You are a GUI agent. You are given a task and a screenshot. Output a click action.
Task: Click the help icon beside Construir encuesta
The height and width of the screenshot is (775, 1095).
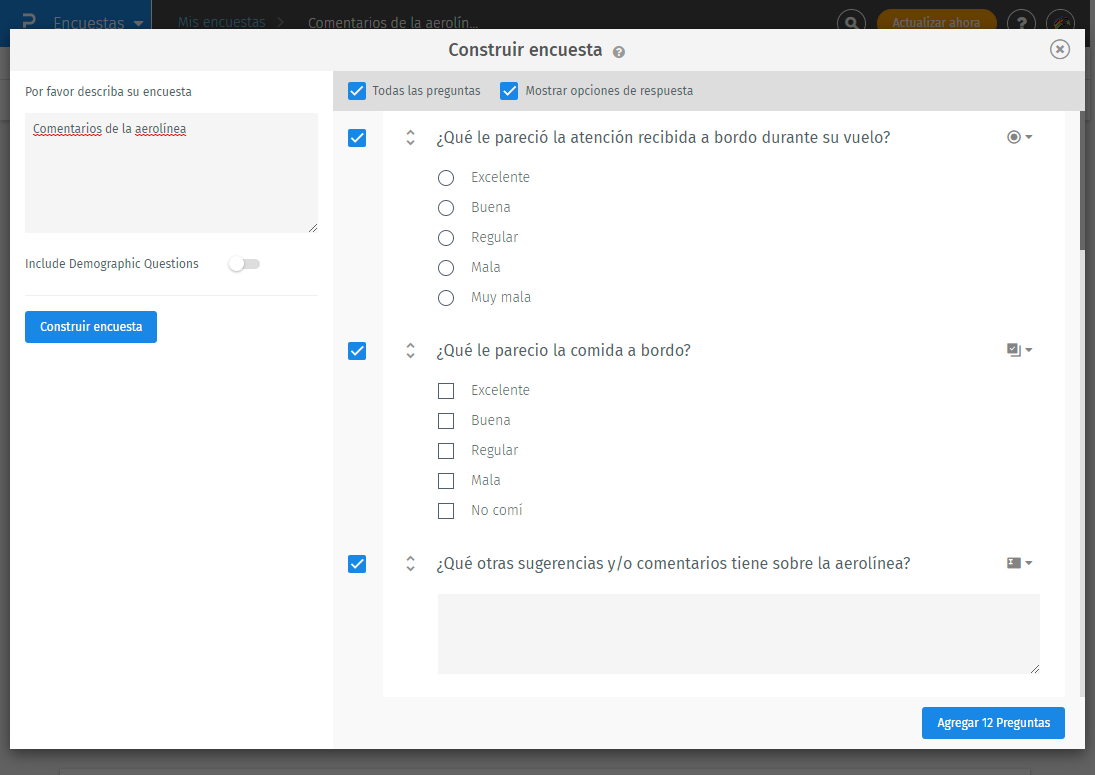coord(619,52)
